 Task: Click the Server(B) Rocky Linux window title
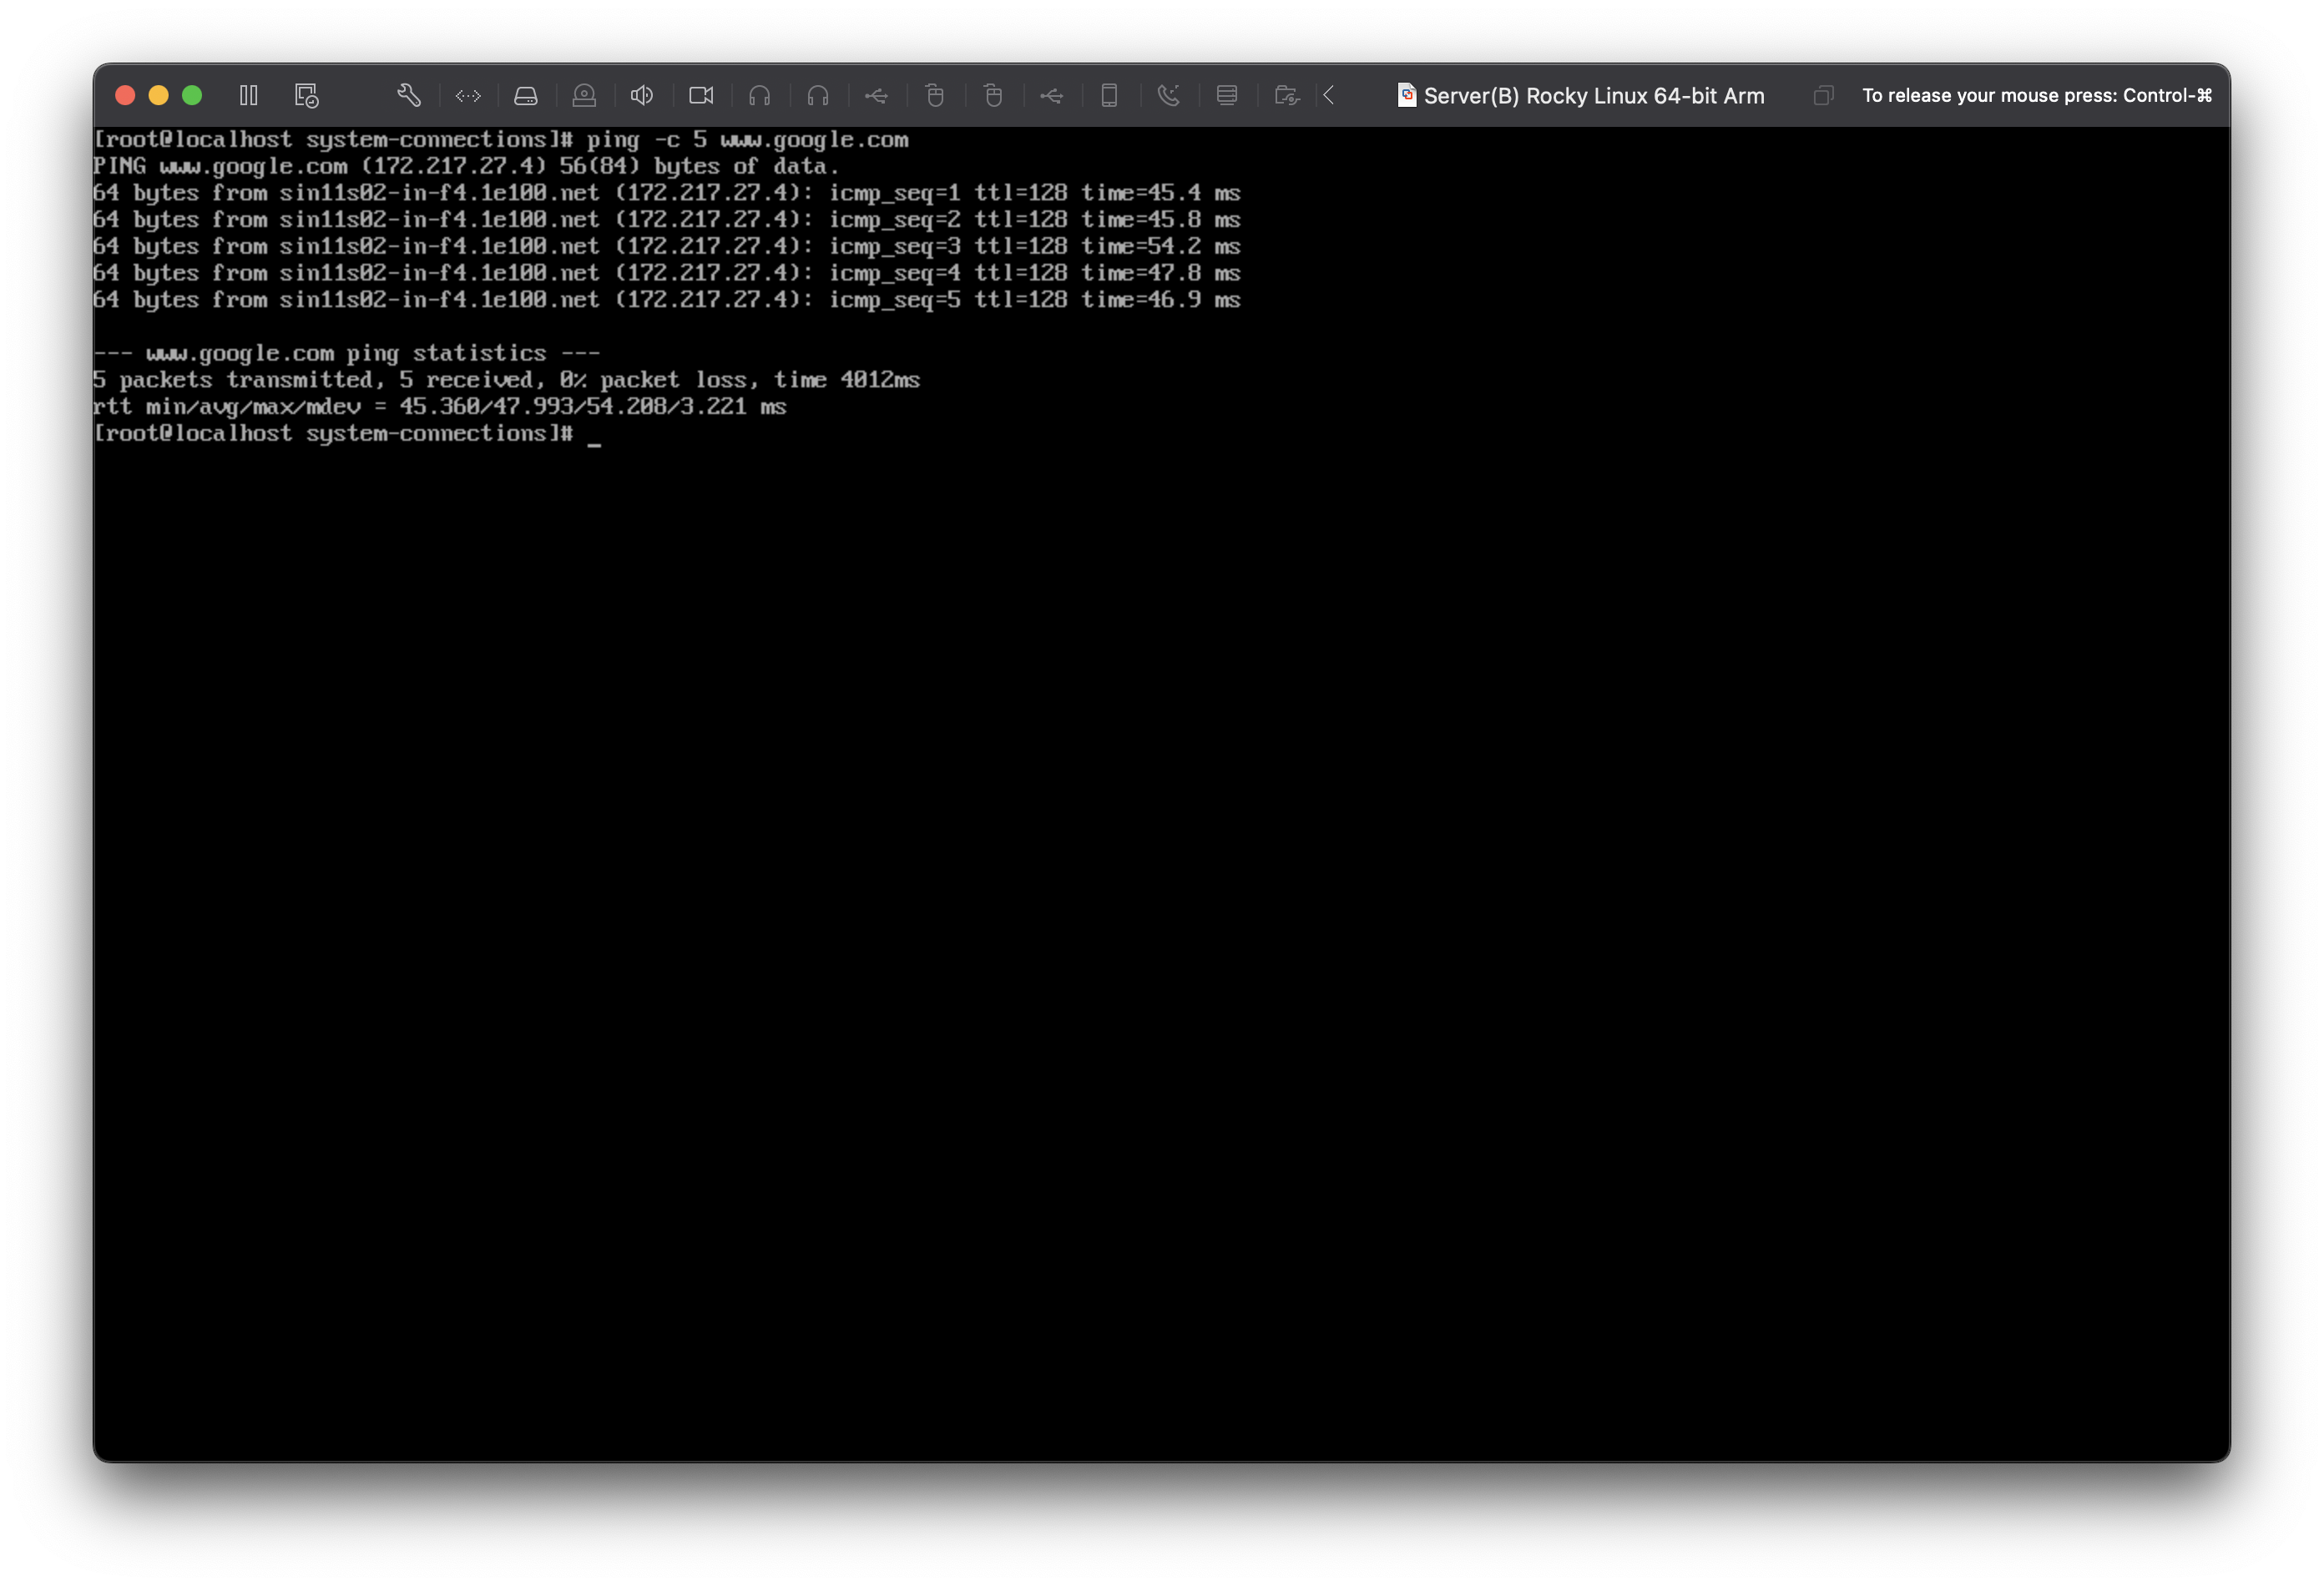coord(1593,95)
